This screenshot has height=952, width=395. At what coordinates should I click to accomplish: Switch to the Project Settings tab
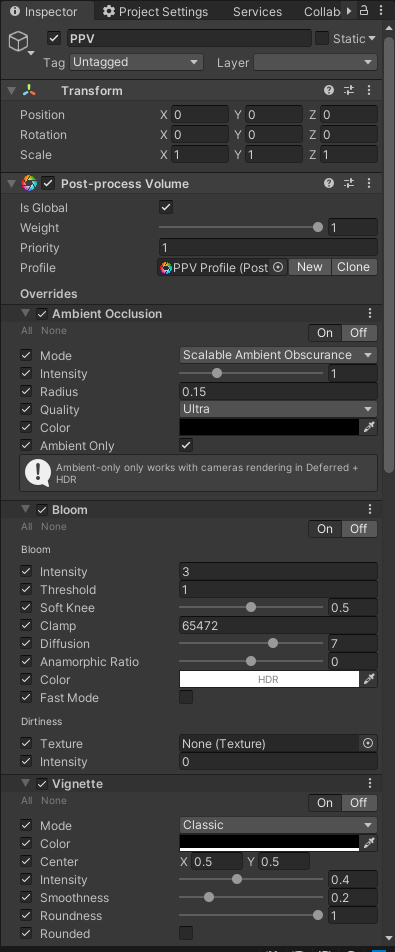tap(155, 11)
